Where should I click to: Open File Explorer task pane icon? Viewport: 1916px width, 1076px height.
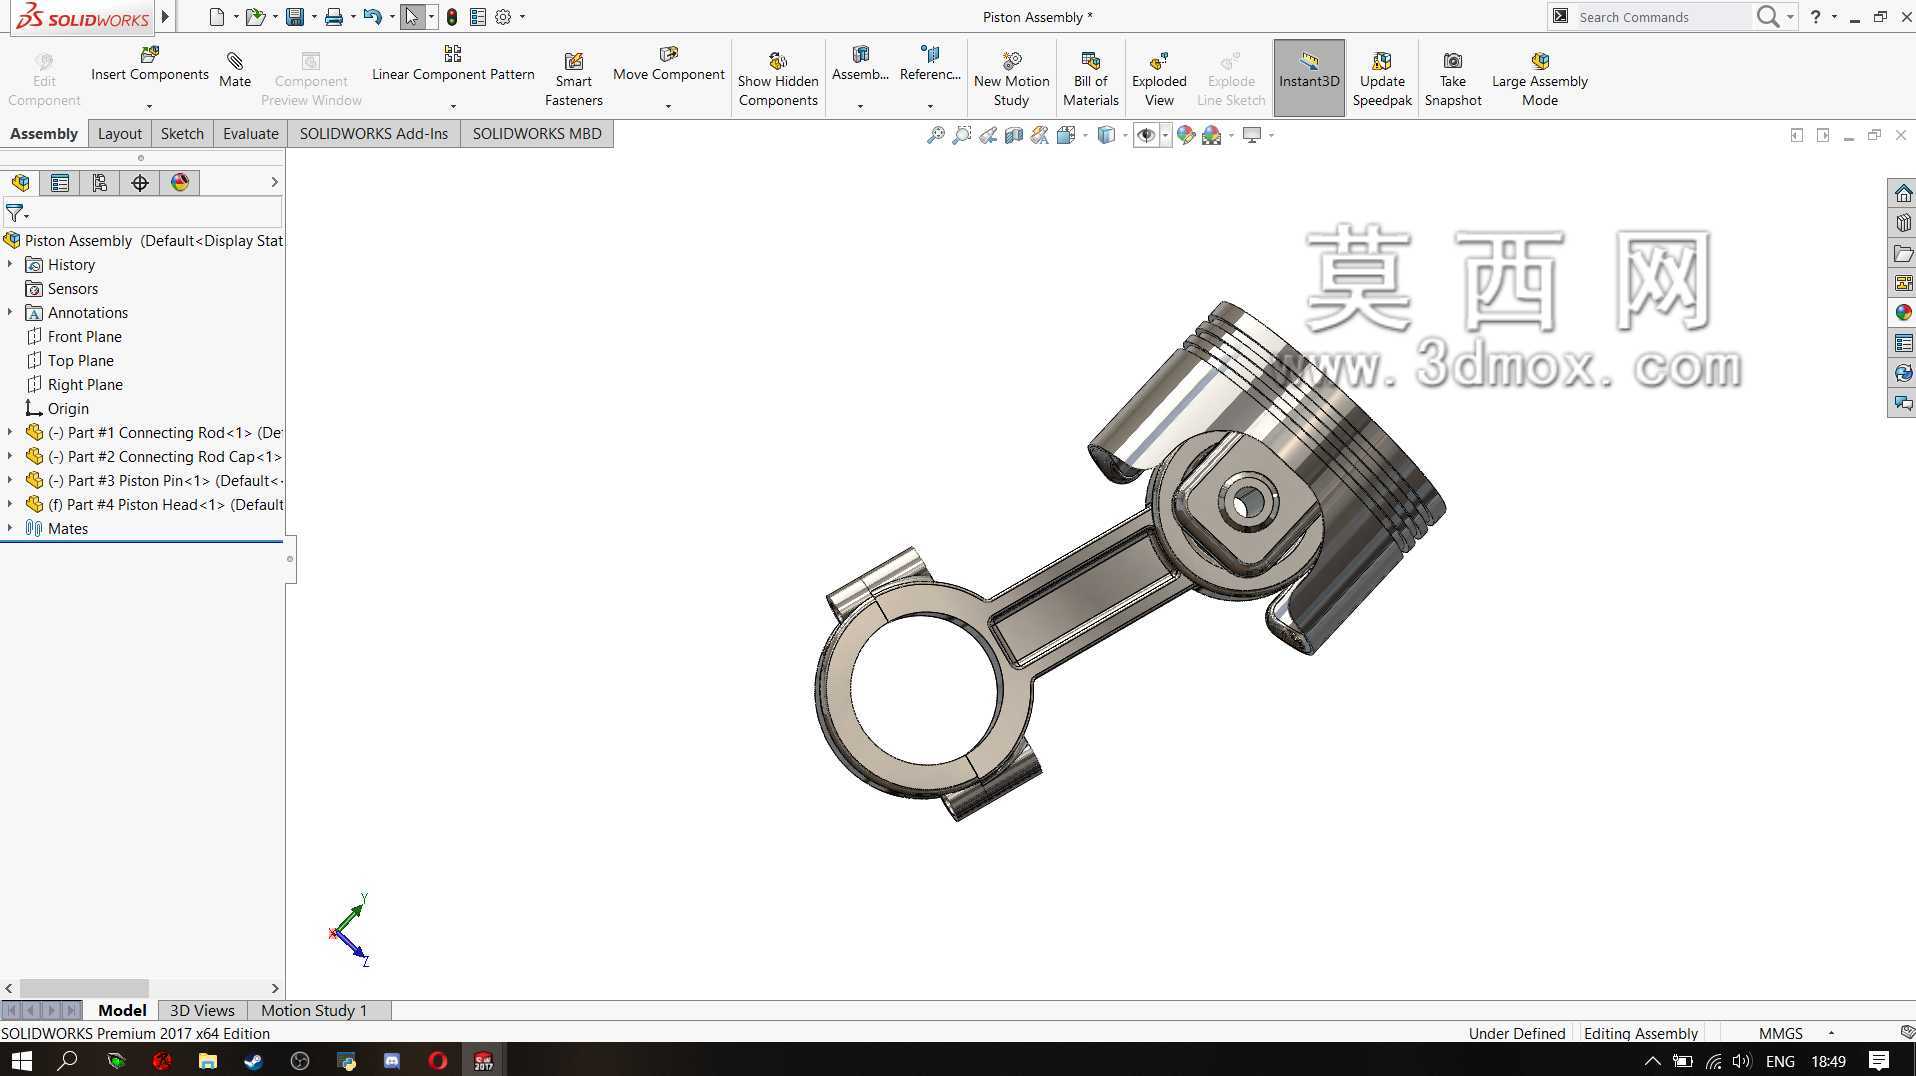pos(1903,253)
